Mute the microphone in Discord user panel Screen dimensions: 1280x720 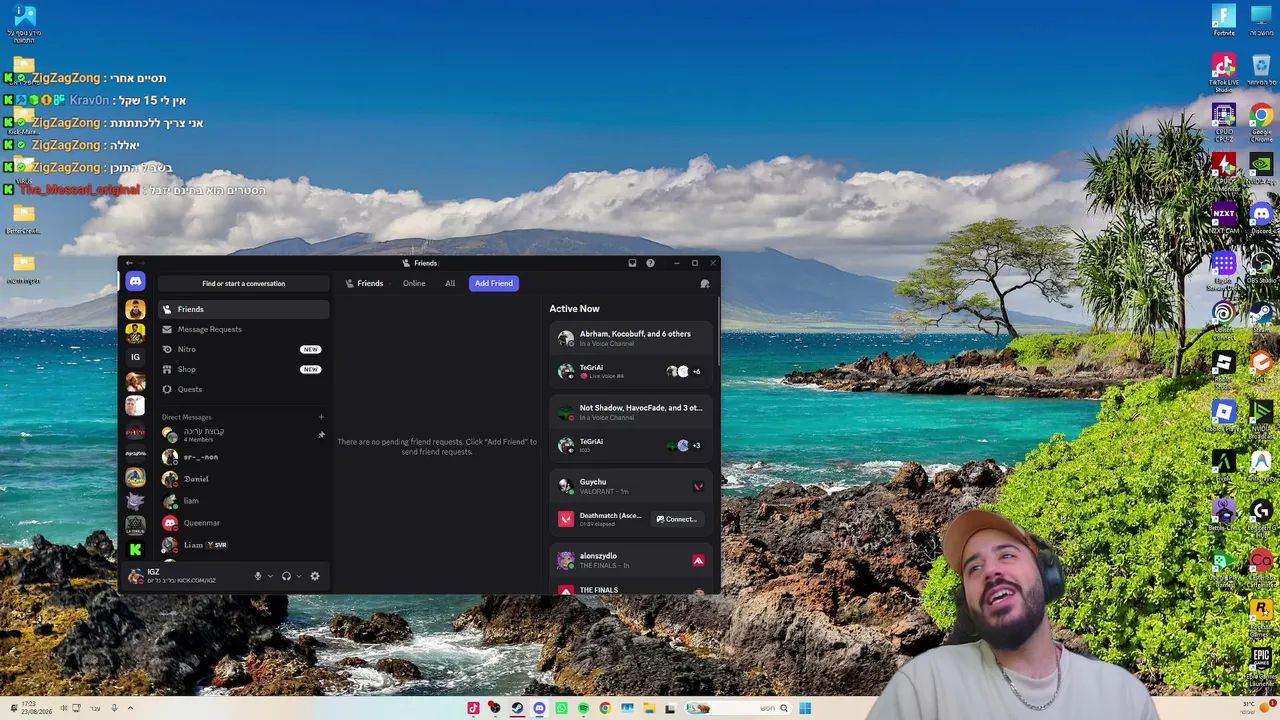(258, 576)
